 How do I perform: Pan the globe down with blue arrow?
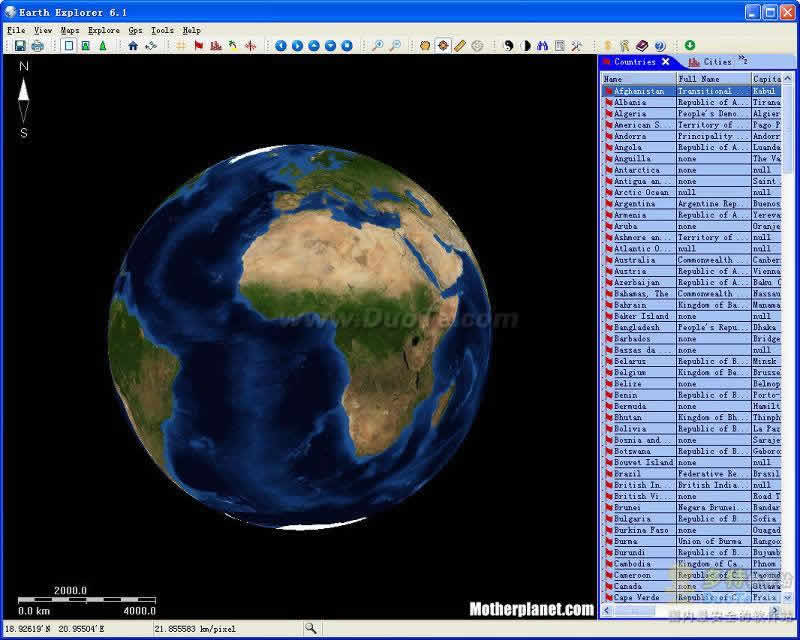tap(331, 46)
